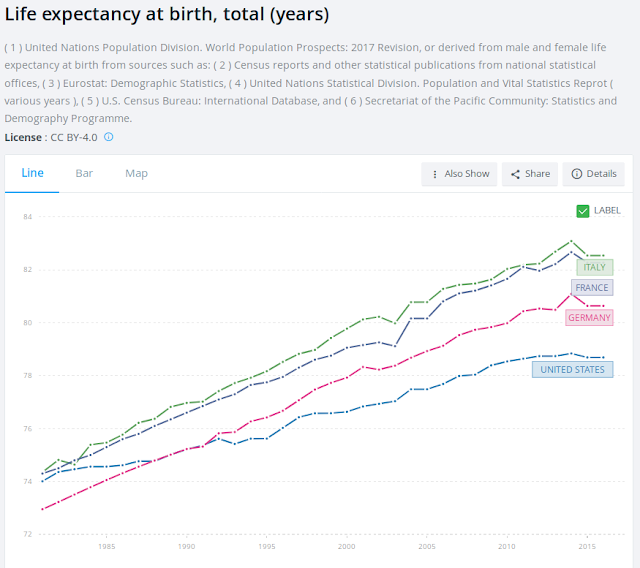Screen dimensions: 640x568
Task: Click the UNITED STATES series label
Action: click(573, 370)
